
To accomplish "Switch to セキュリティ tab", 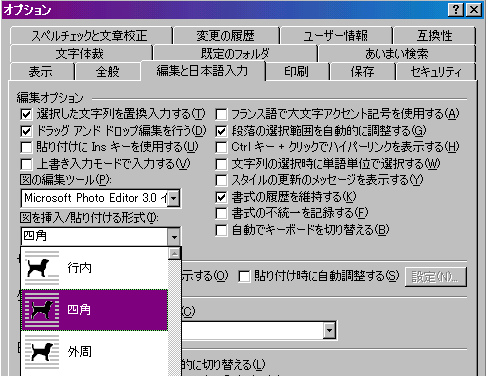I will [436, 71].
